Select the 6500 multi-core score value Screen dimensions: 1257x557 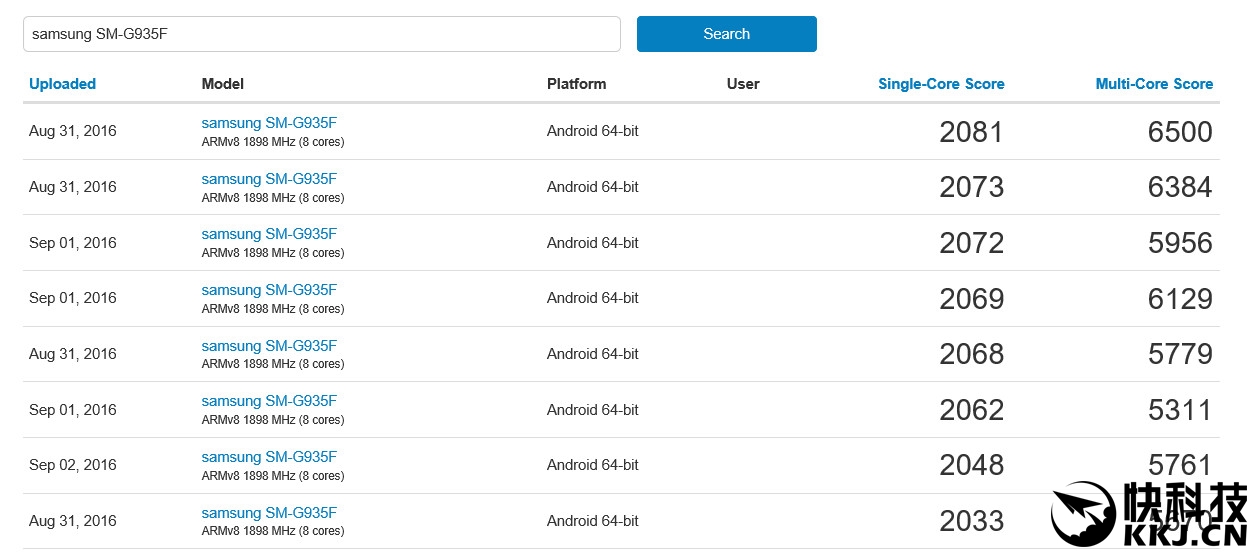[1180, 132]
